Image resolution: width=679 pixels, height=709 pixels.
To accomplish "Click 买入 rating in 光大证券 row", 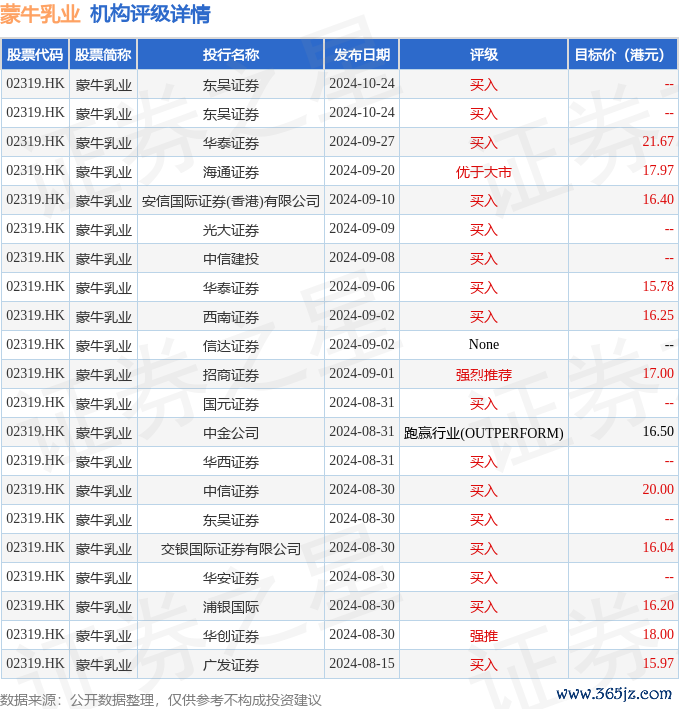I will (x=484, y=230).
